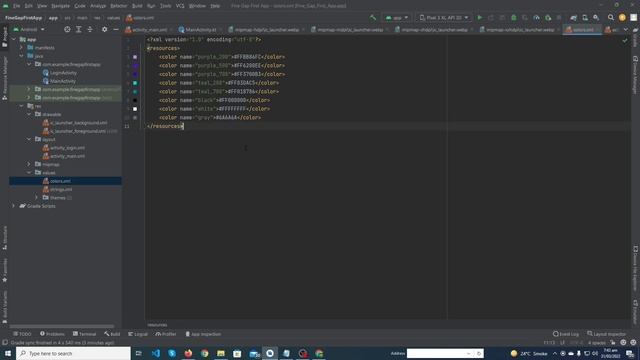Click the teal_200 gutter color swatch
This screenshot has height=360, width=640.
[x=135, y=83]
